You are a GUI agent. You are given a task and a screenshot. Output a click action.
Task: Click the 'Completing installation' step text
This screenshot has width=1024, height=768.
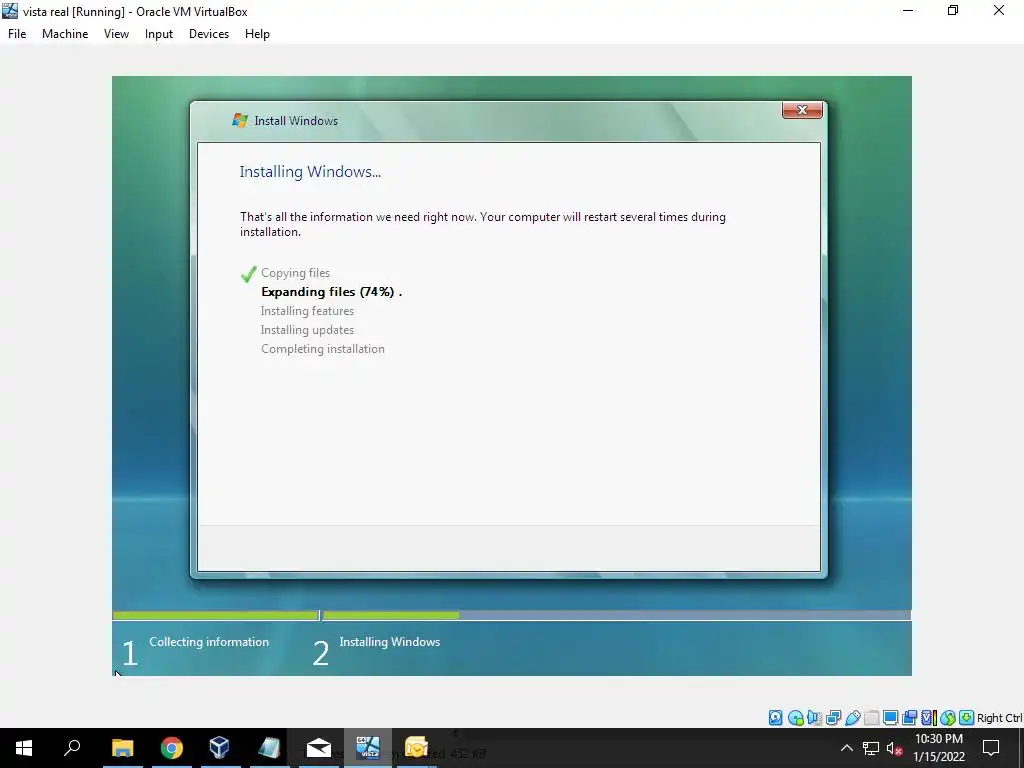pos(323,349)
